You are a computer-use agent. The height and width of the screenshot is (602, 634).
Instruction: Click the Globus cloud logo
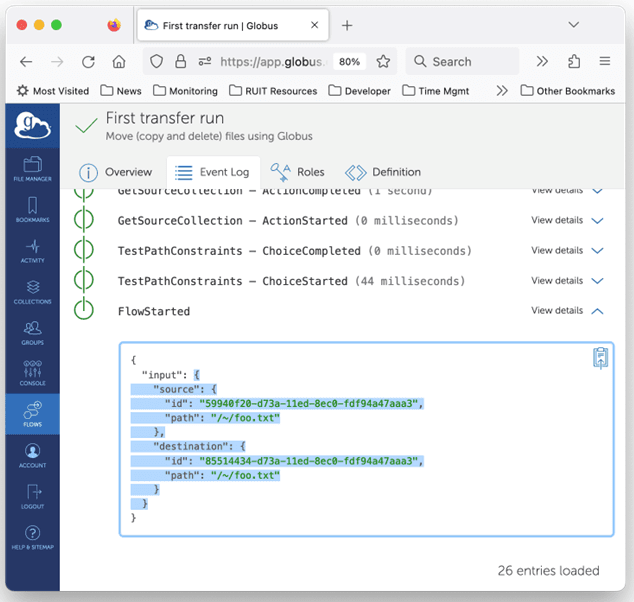click(32, 126)
